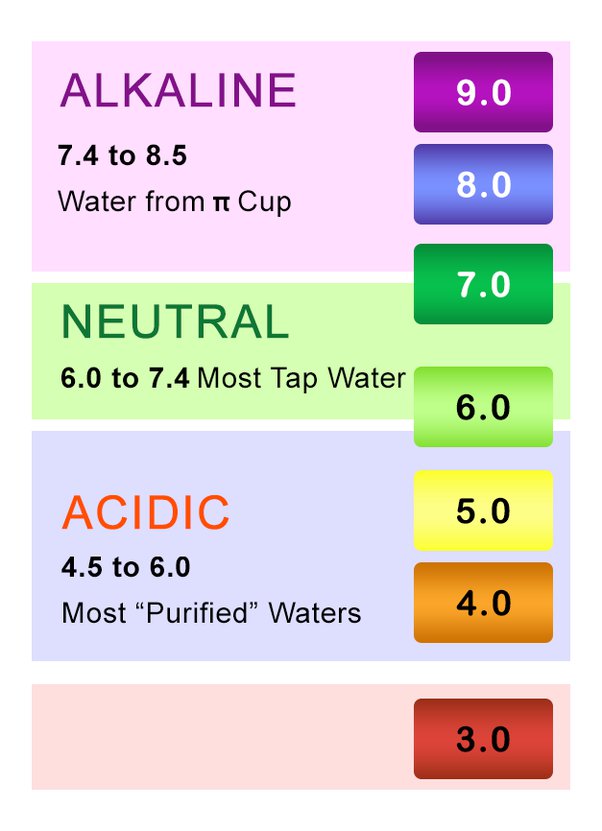Click the orange 4.0 pH swatch
The image size is (602, 831).
[x=483, y=603]
